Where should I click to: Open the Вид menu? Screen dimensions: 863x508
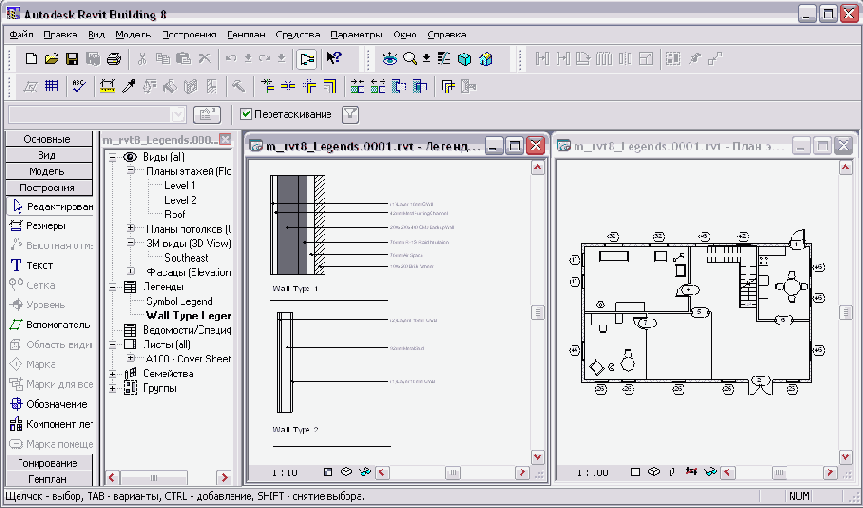pyautogui.click(x=96, y=34)
